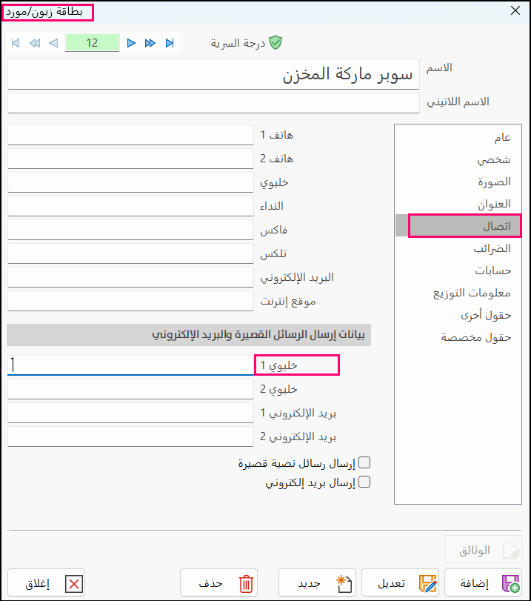Click the green security level shield icon
This screenshot has height=601, width=531.
275,43
